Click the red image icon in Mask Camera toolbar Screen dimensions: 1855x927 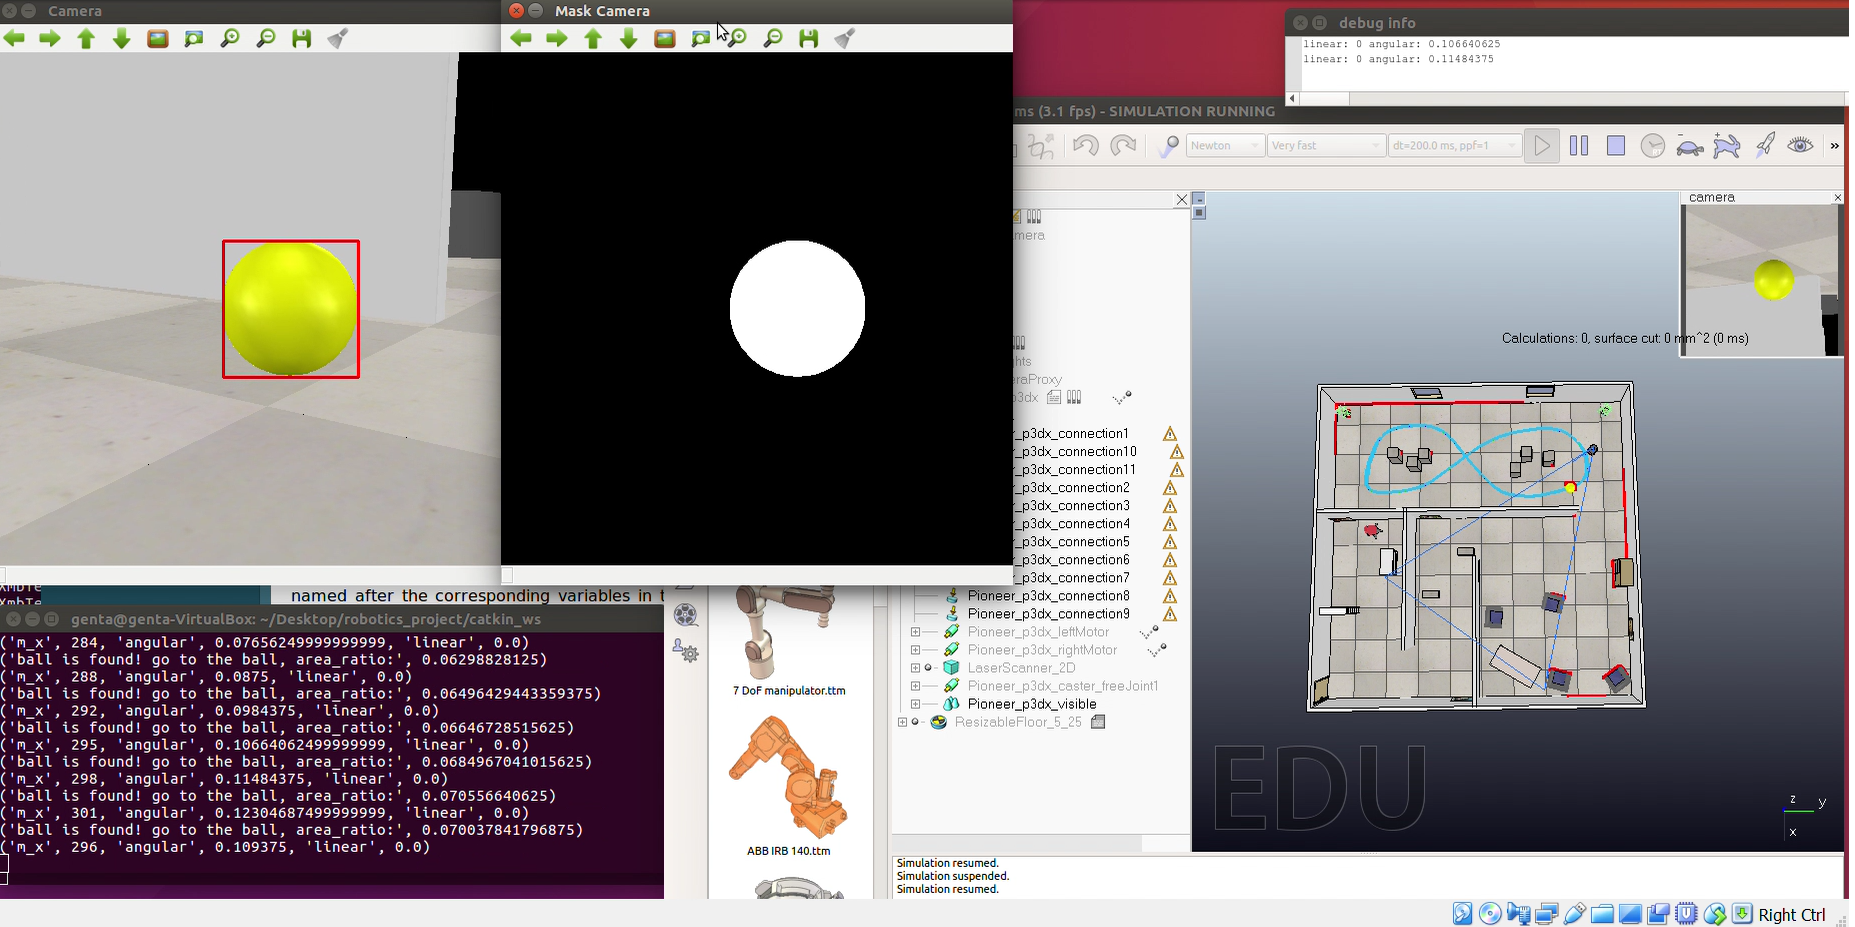(x=665, y=39)
